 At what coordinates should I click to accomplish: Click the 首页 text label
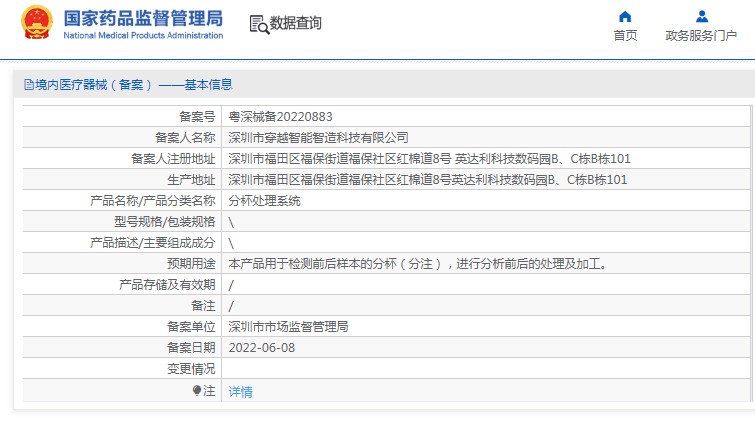coord(625,36)
